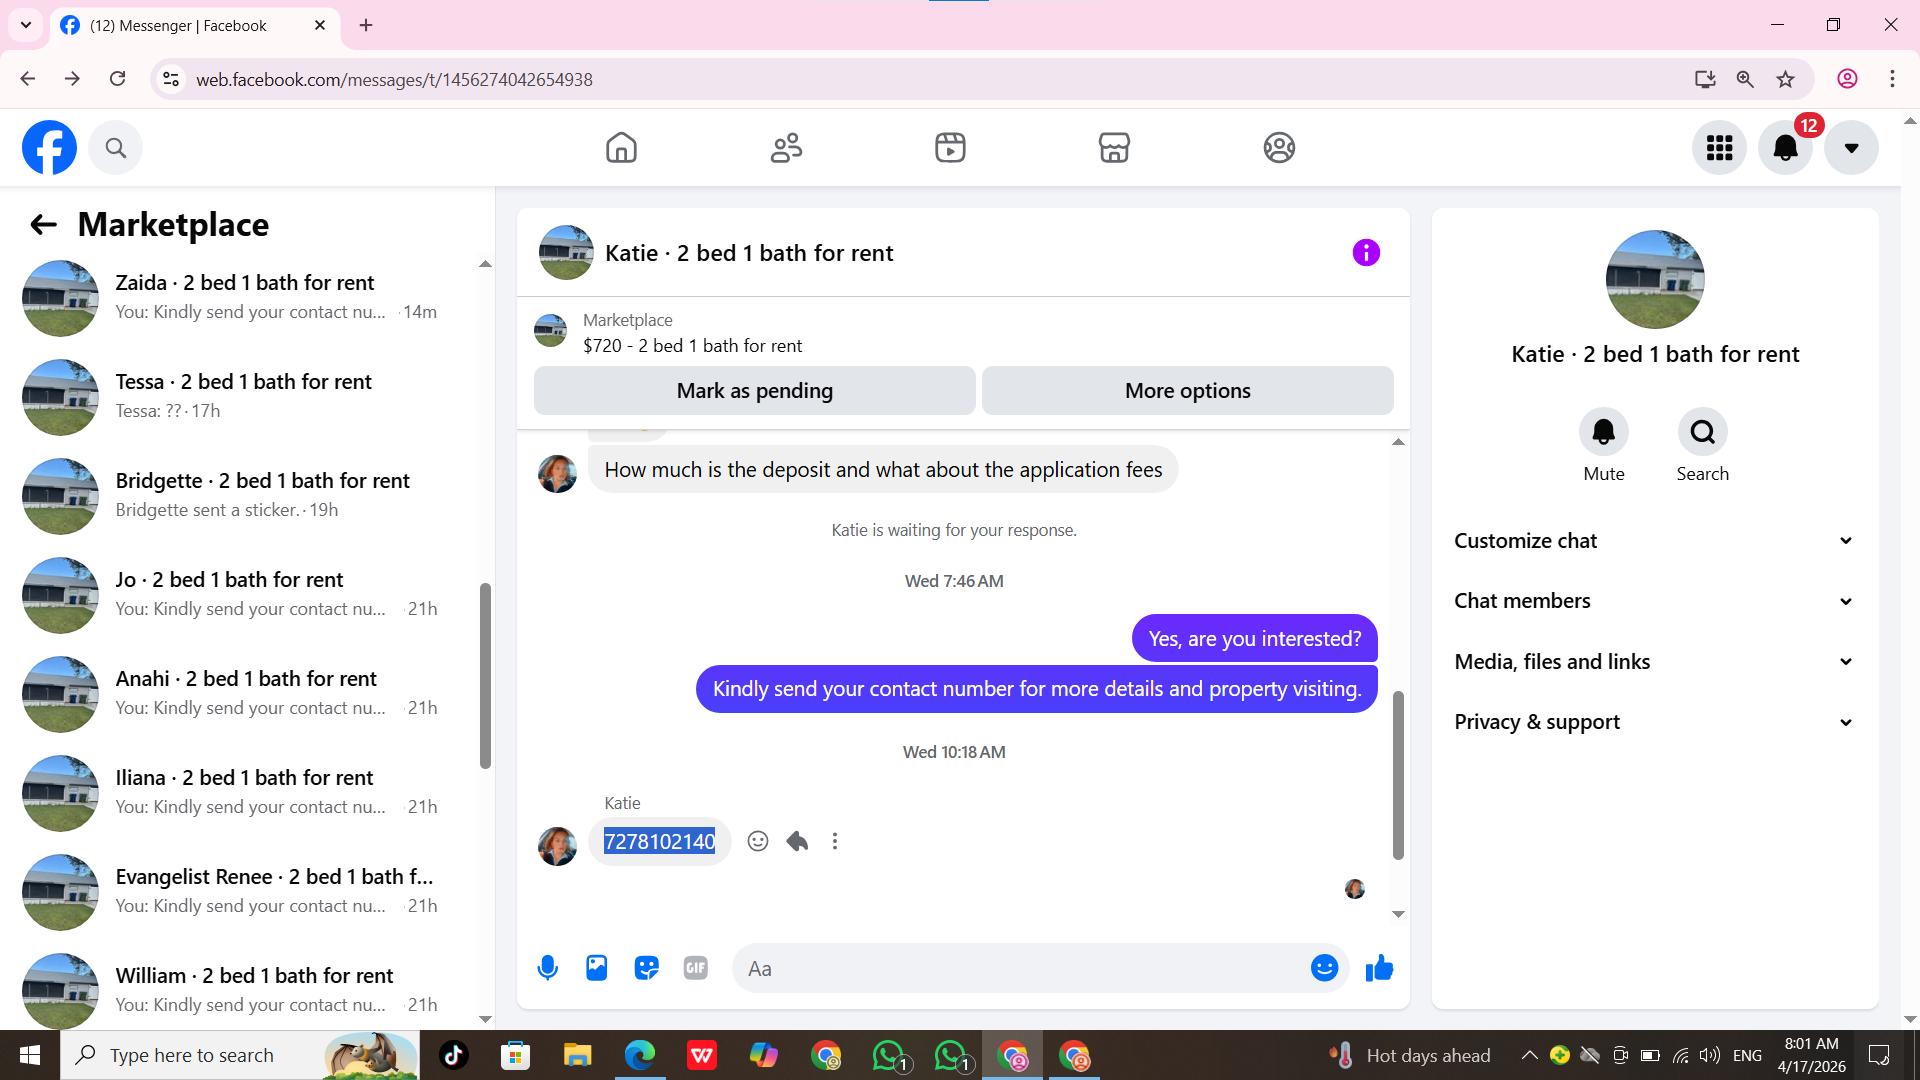The height and width of the screenshot is (1080, 1920).
Task: Open the Marketplace tab in the top navigation
Action: click(x=1114, y=148)
